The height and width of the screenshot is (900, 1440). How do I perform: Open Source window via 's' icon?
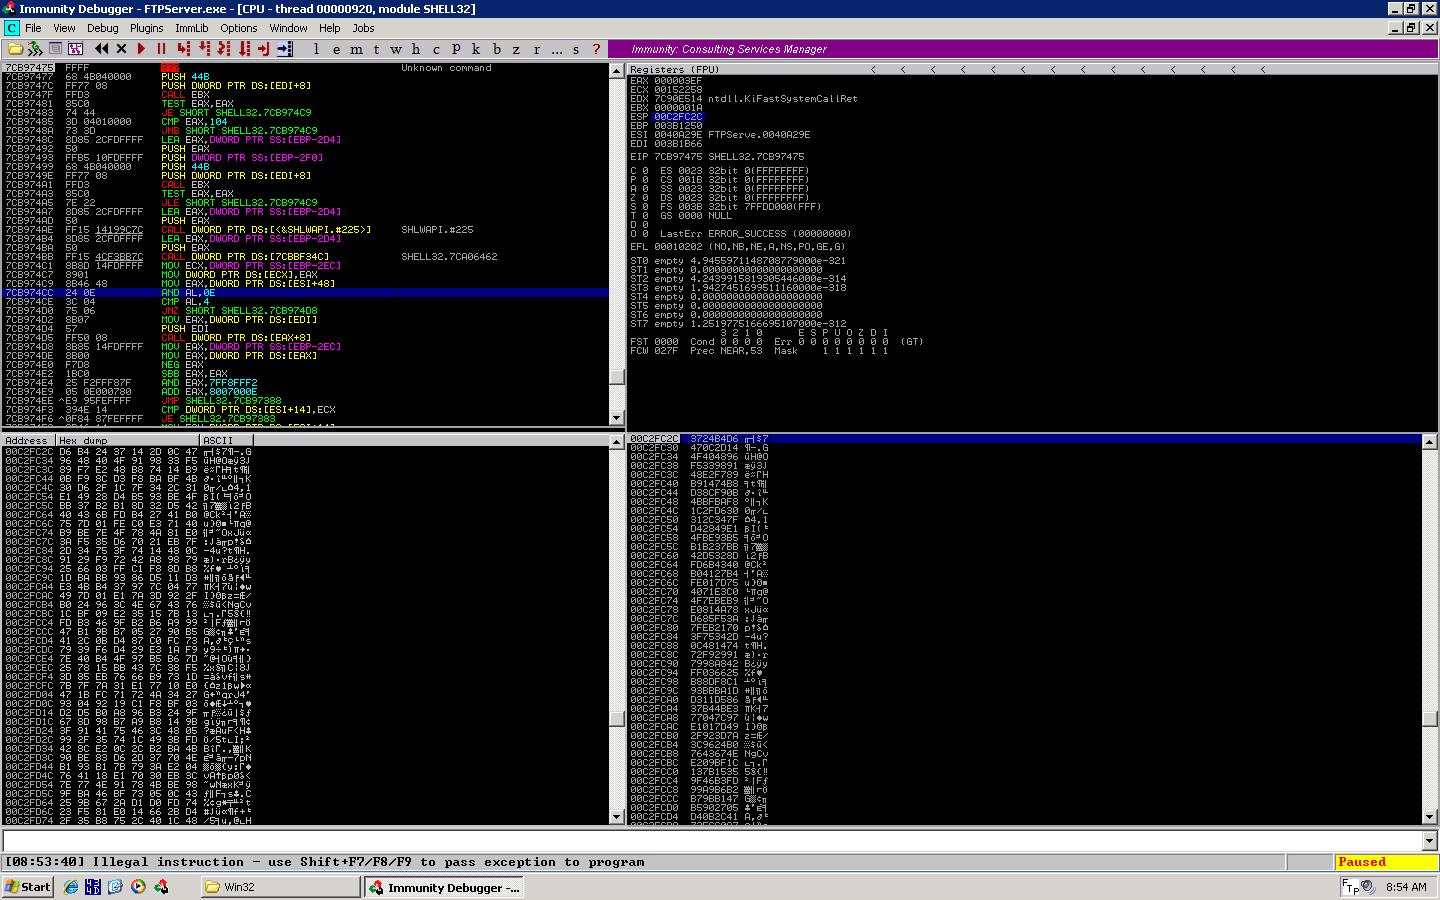[x=576, y=49]
